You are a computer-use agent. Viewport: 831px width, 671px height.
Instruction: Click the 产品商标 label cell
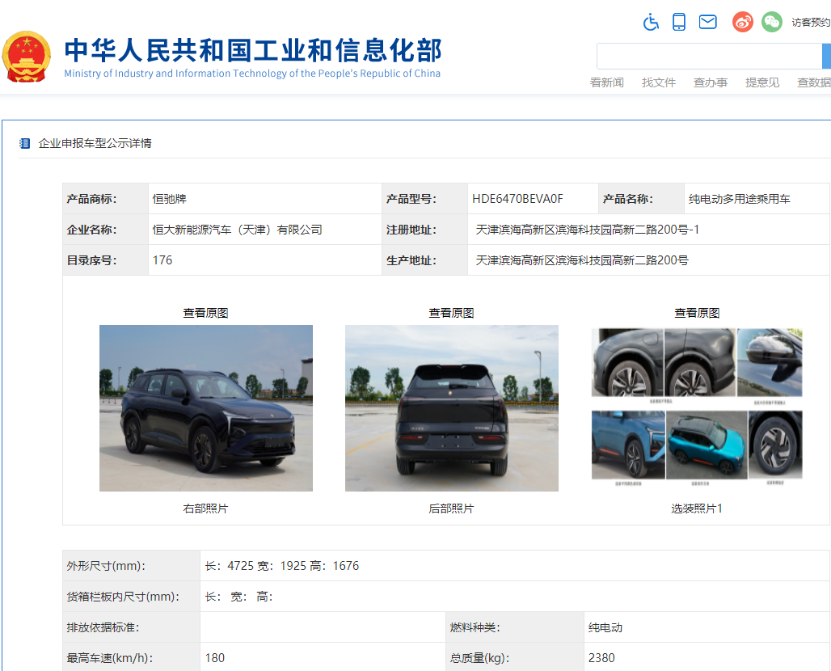point(105,199)
